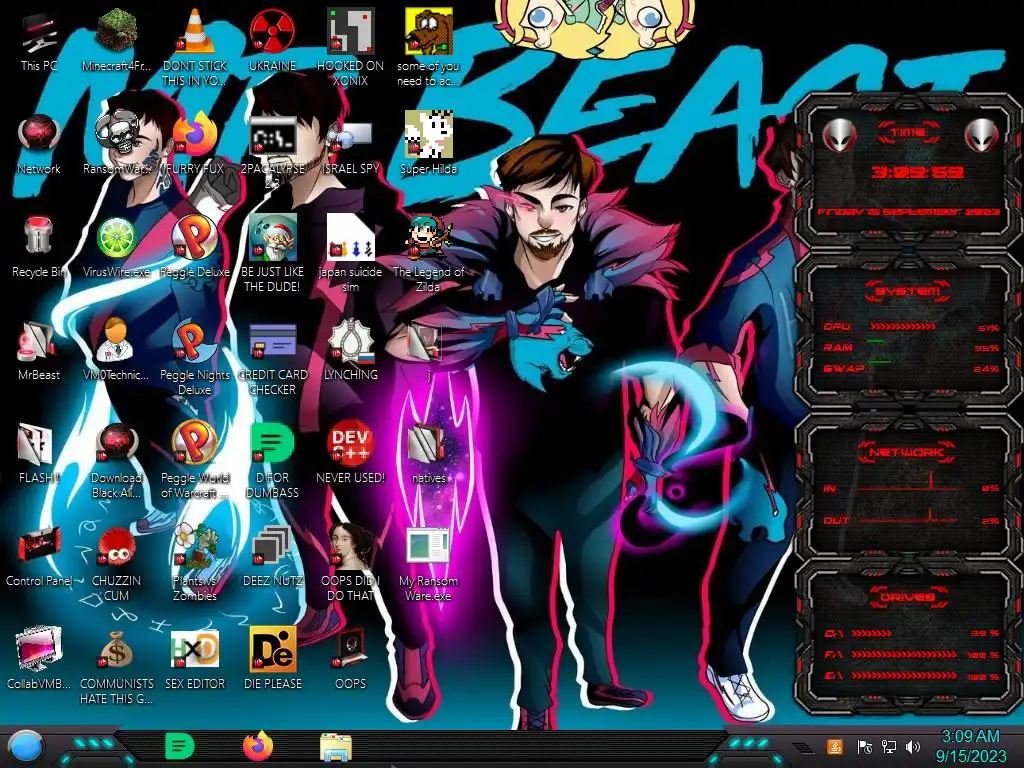
Task: Click the right alien head widget icon
Action: coord(982,135)
